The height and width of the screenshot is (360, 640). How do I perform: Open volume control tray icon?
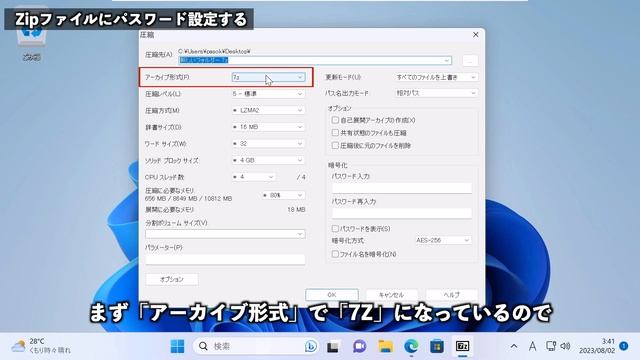coord(565,346)
